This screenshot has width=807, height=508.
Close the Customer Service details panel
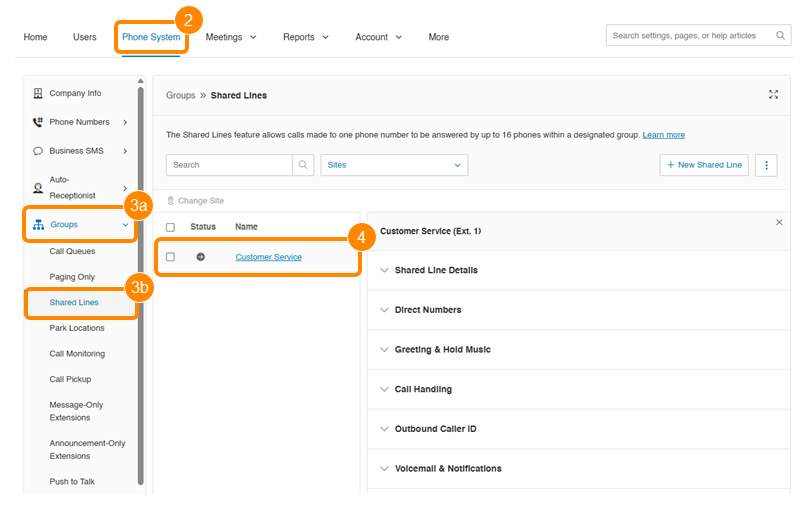click(x=779, y=222)
